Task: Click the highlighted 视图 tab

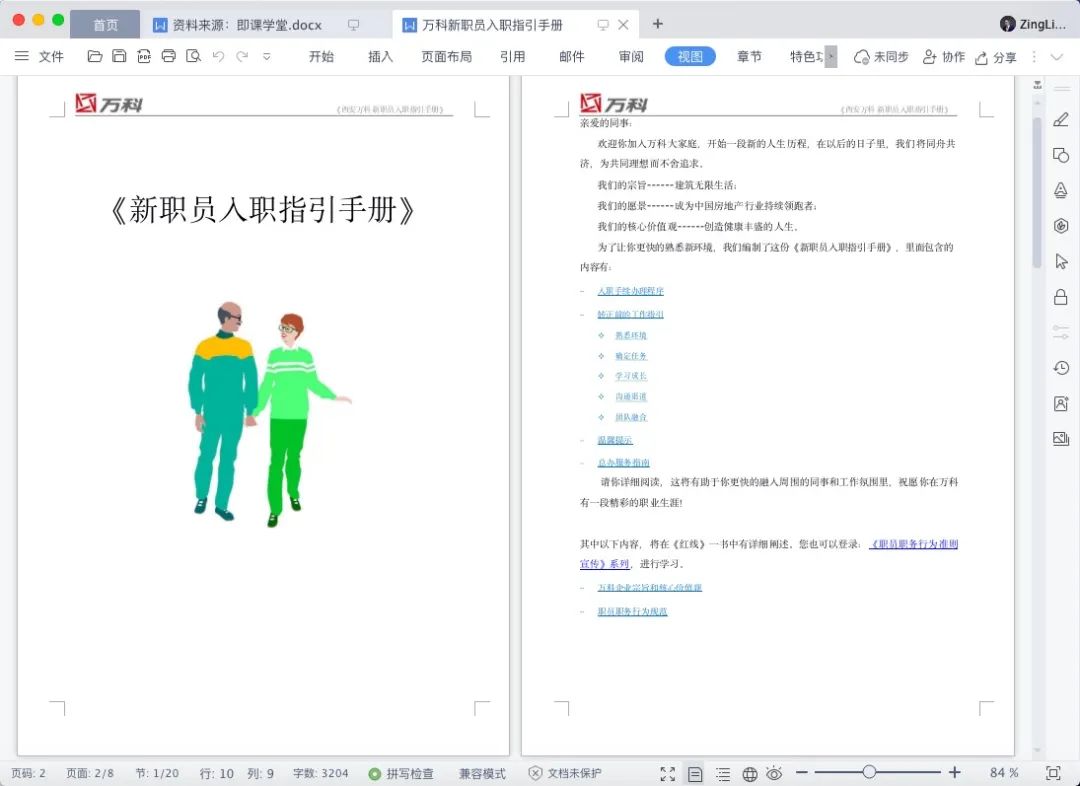Action: pos(690,56)
